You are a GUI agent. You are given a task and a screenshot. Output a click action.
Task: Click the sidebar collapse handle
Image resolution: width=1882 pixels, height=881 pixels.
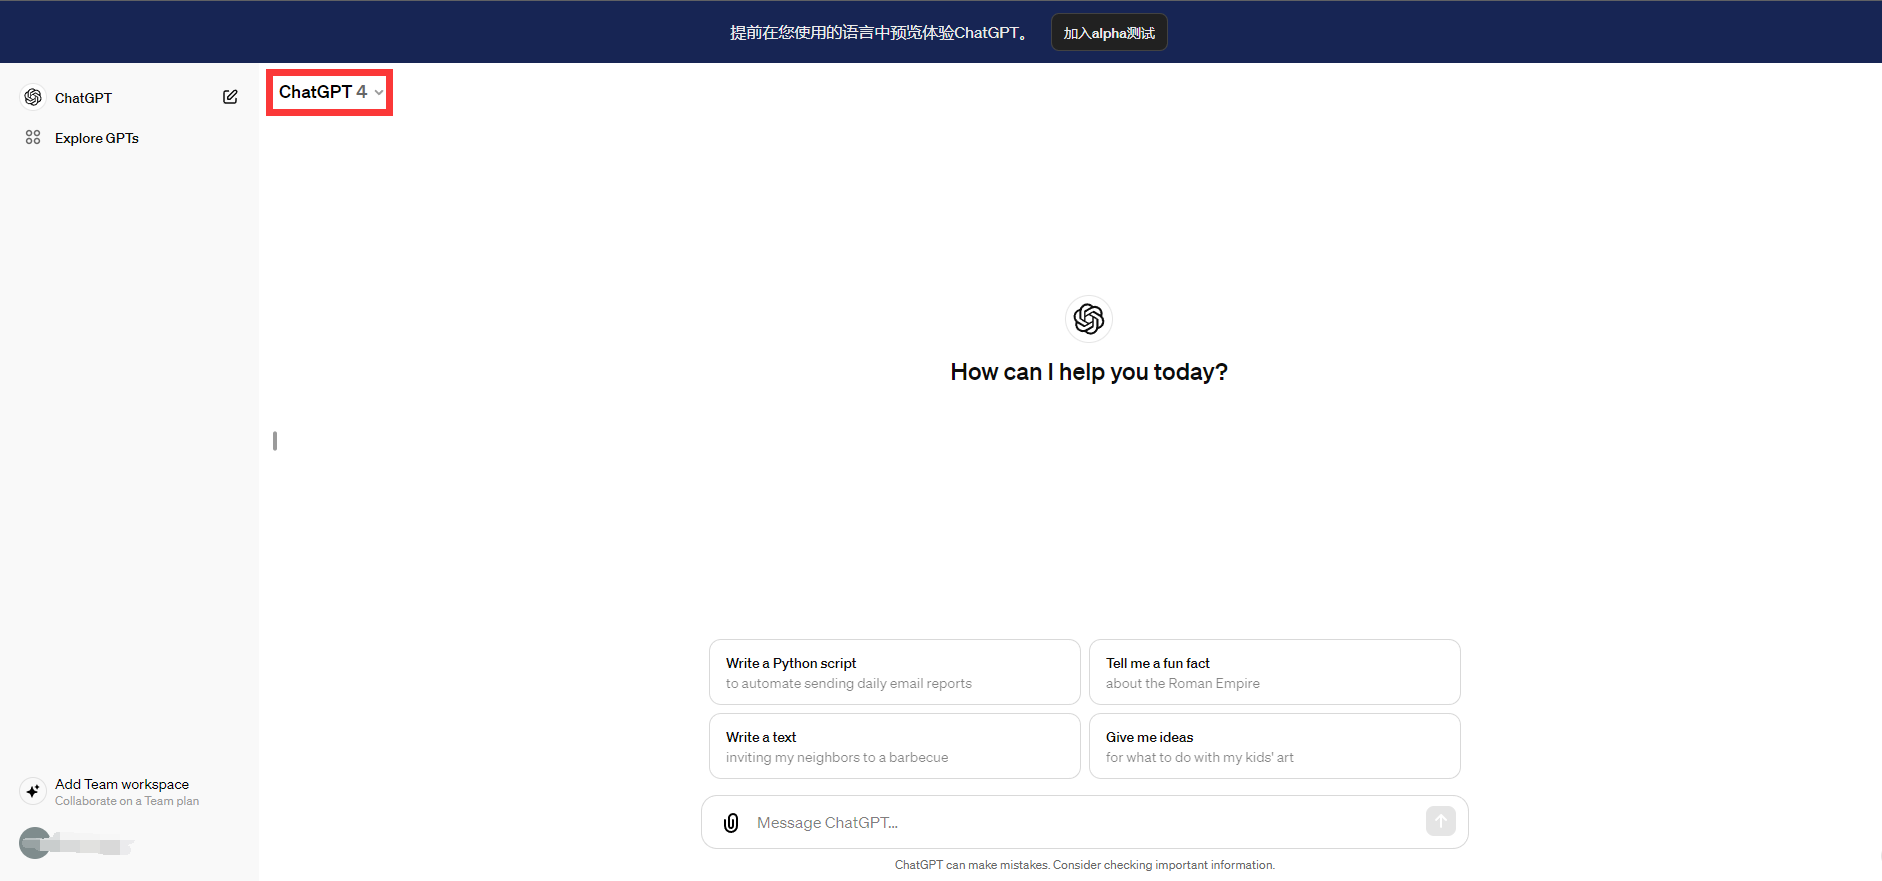click(275, 441)
